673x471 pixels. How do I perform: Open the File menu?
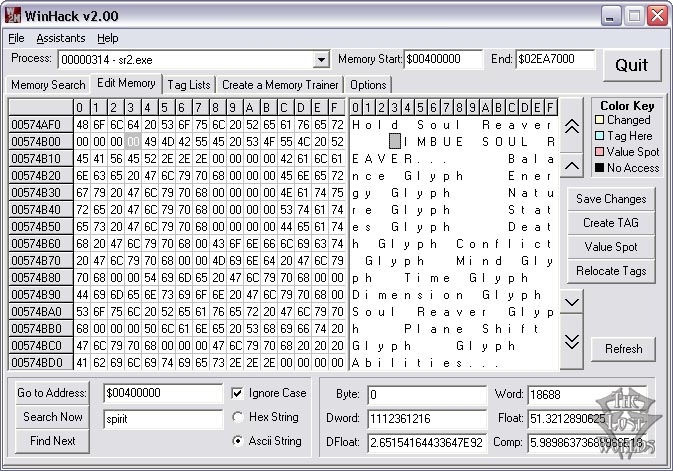tap(16, 38)
